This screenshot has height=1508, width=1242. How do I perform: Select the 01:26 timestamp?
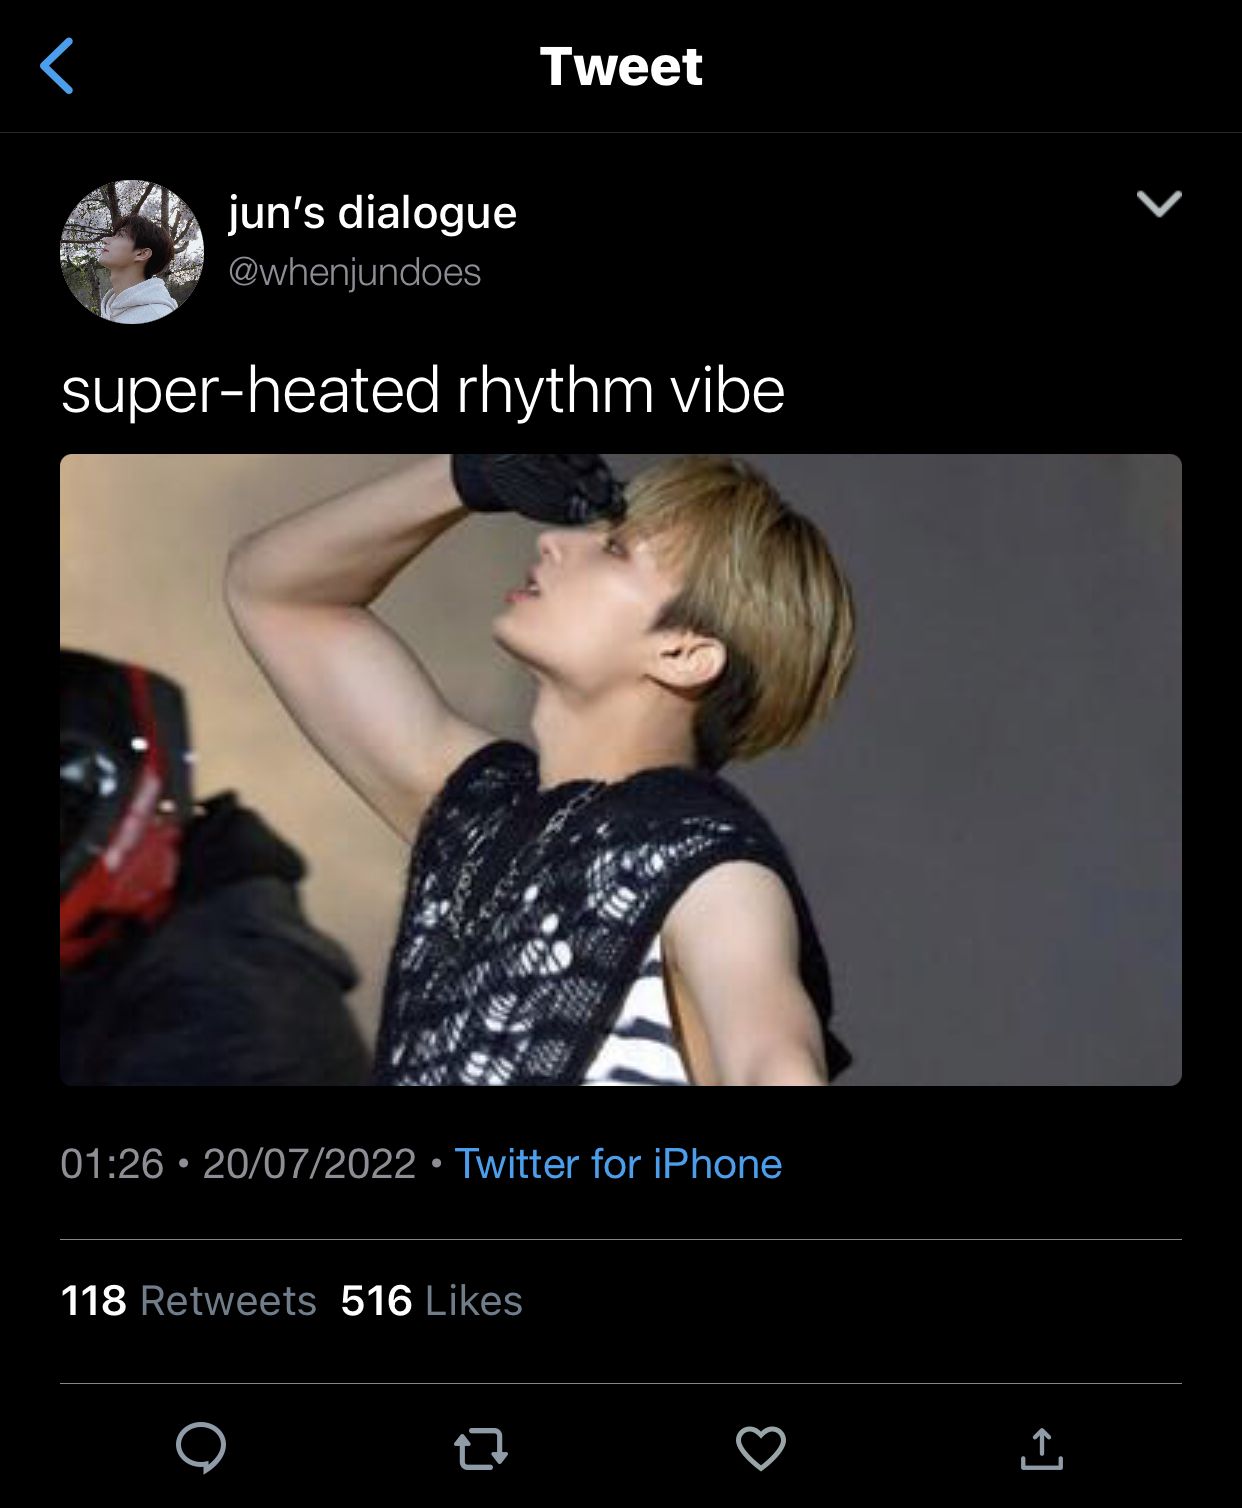(x=112, y=1164)
